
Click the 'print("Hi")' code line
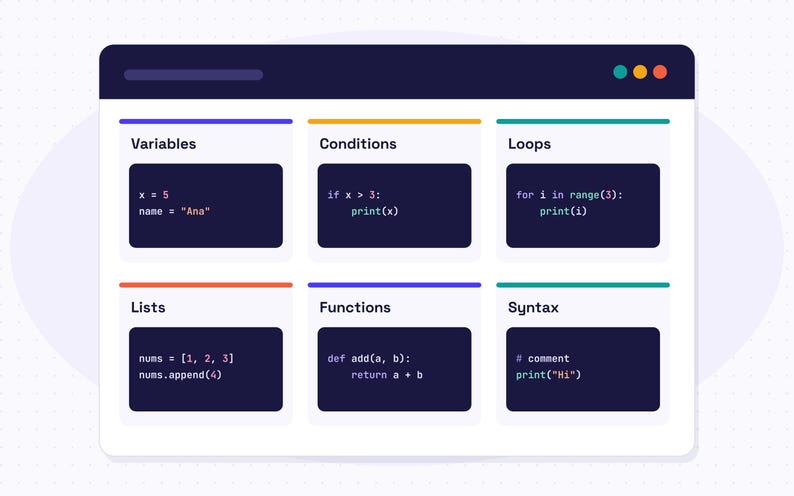(x=548, y=375)
